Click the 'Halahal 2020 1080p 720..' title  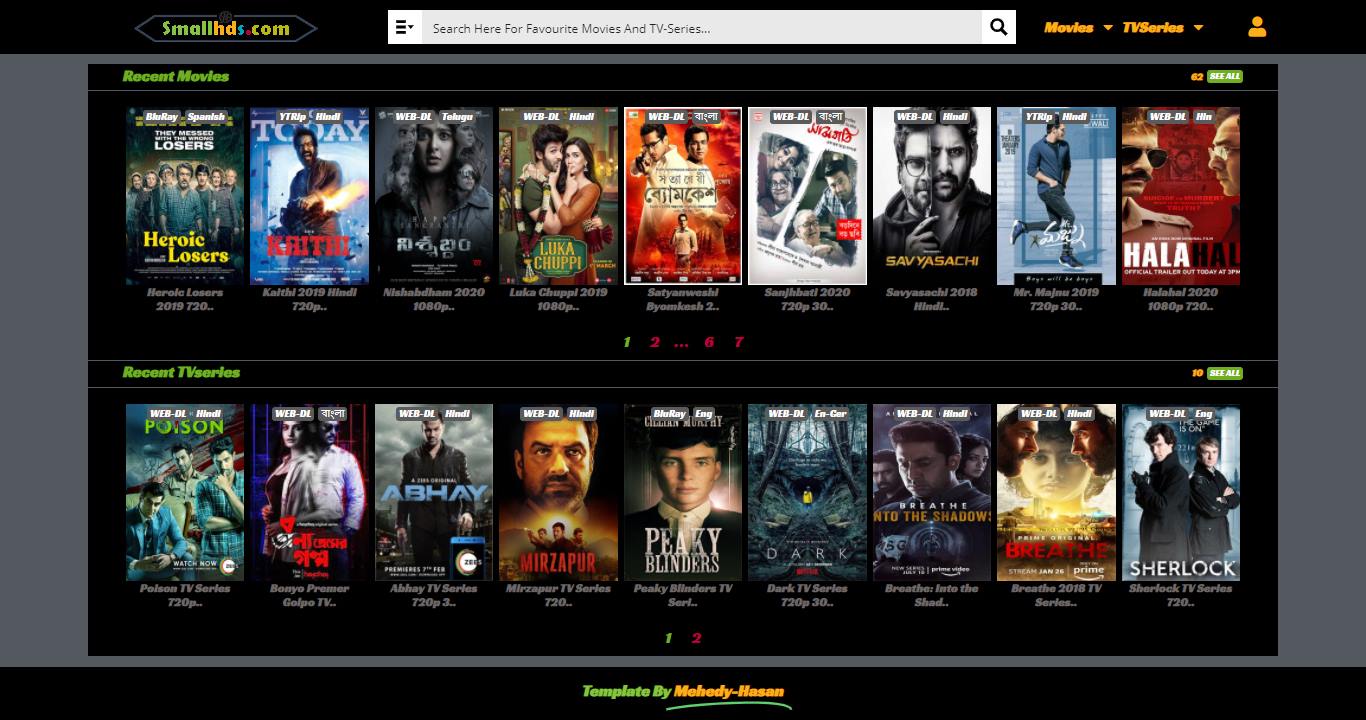coord(1181,299)
